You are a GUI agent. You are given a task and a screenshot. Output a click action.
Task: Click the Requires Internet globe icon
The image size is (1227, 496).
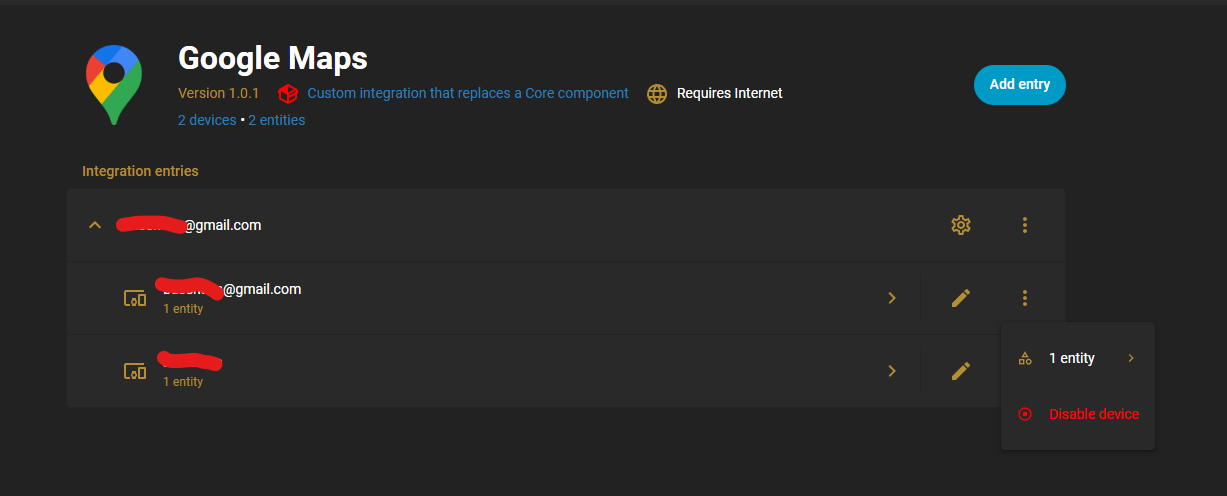tap(656, 93)
